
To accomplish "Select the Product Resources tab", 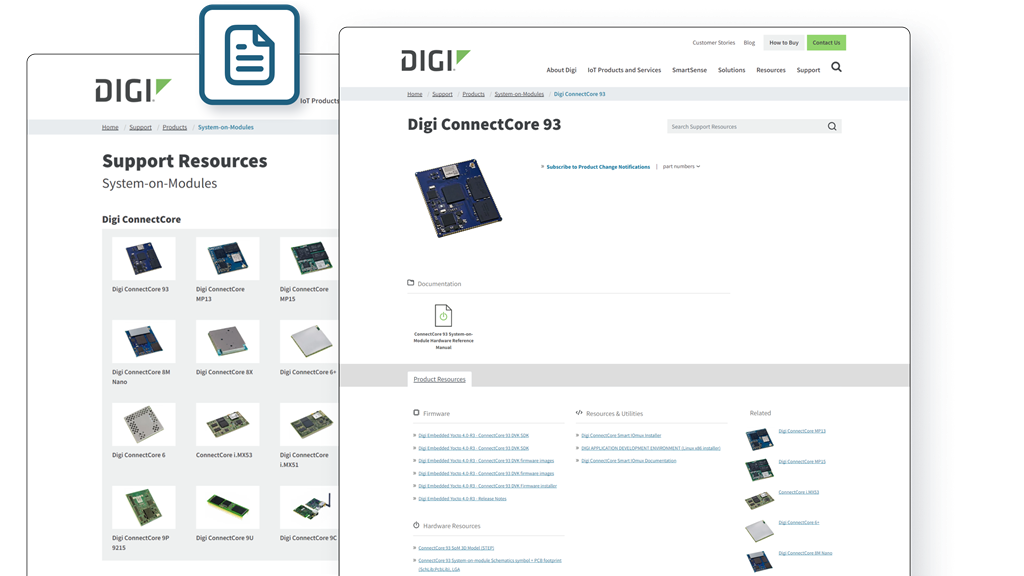I will click(x=440, y=379).
